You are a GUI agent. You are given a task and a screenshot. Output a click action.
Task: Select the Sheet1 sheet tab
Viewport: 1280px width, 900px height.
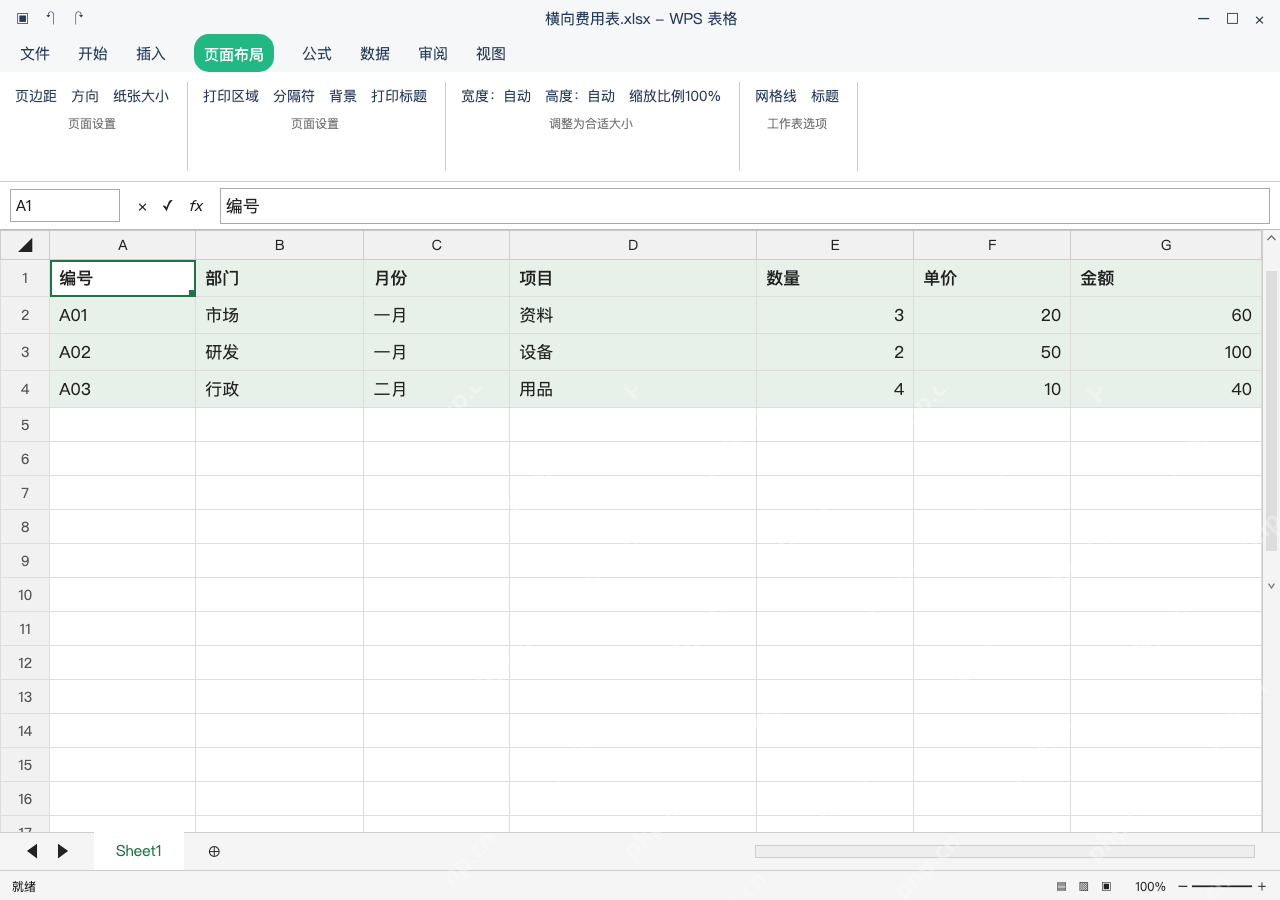[x=139, y=851]
